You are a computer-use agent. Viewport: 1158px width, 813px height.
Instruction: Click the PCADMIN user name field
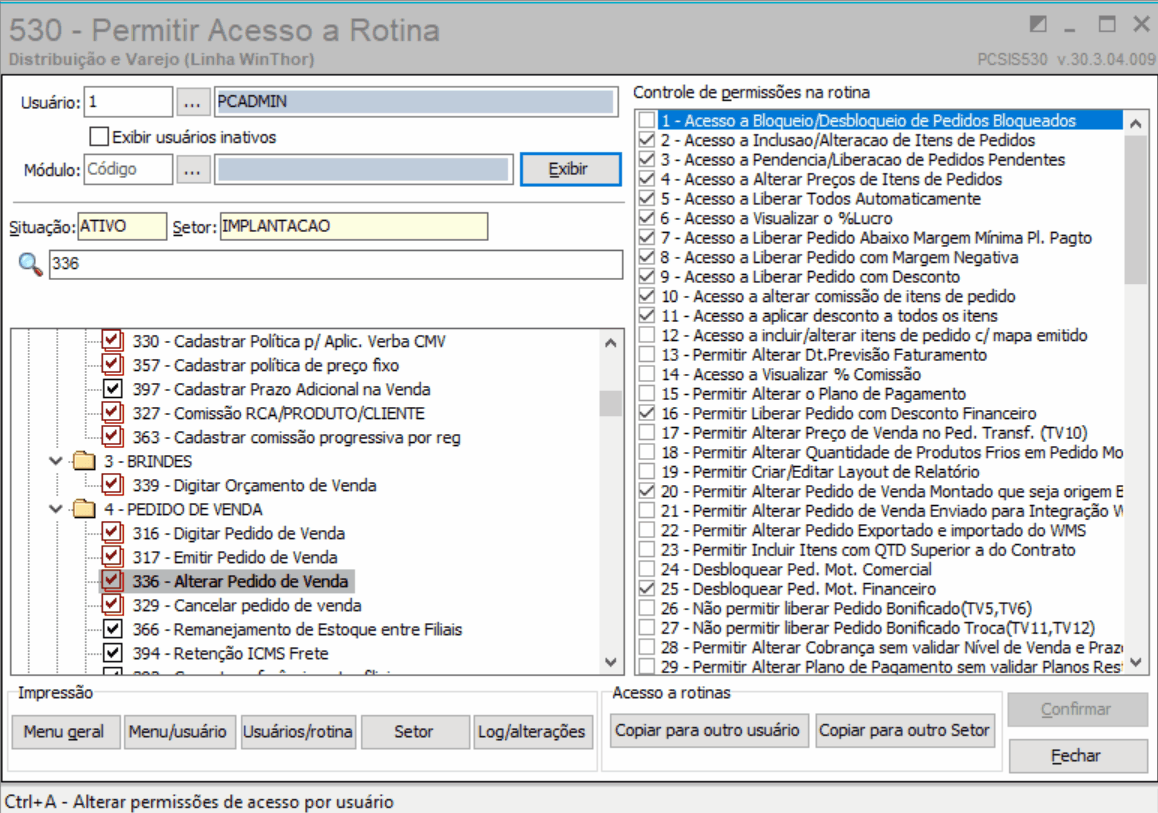click(416, 102)
